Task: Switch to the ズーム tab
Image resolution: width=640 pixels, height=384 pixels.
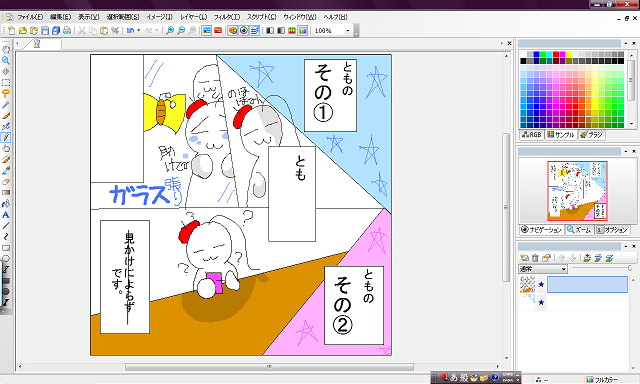Action: click(579, 230)
